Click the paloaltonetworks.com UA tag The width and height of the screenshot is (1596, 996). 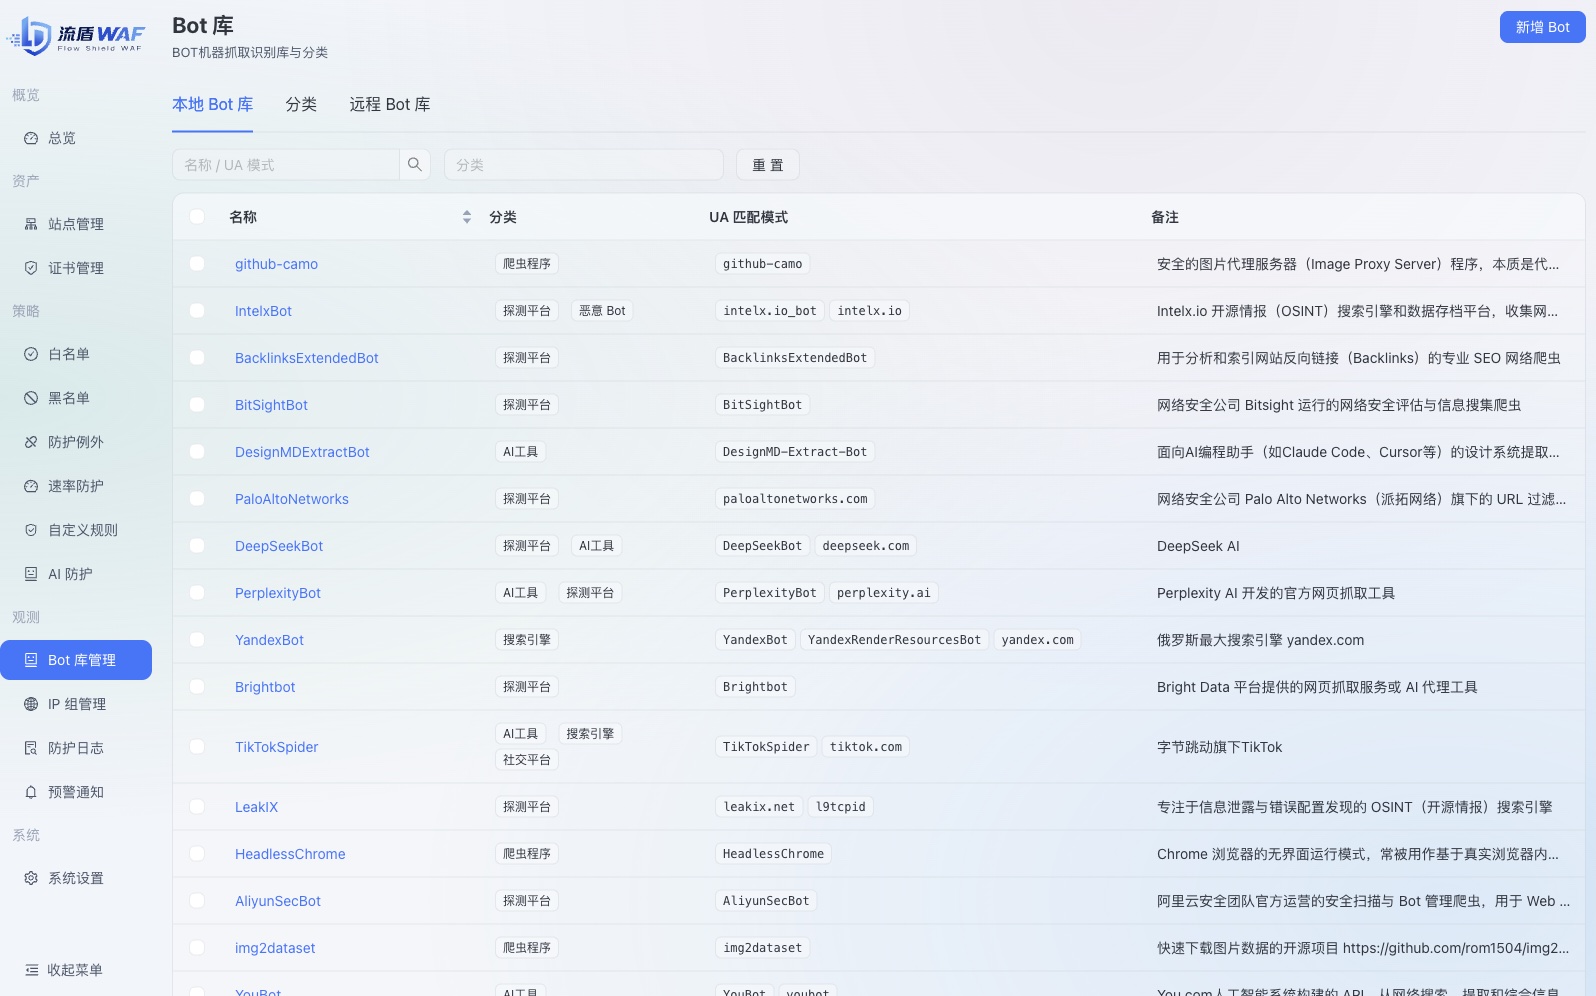coord(795,499)
